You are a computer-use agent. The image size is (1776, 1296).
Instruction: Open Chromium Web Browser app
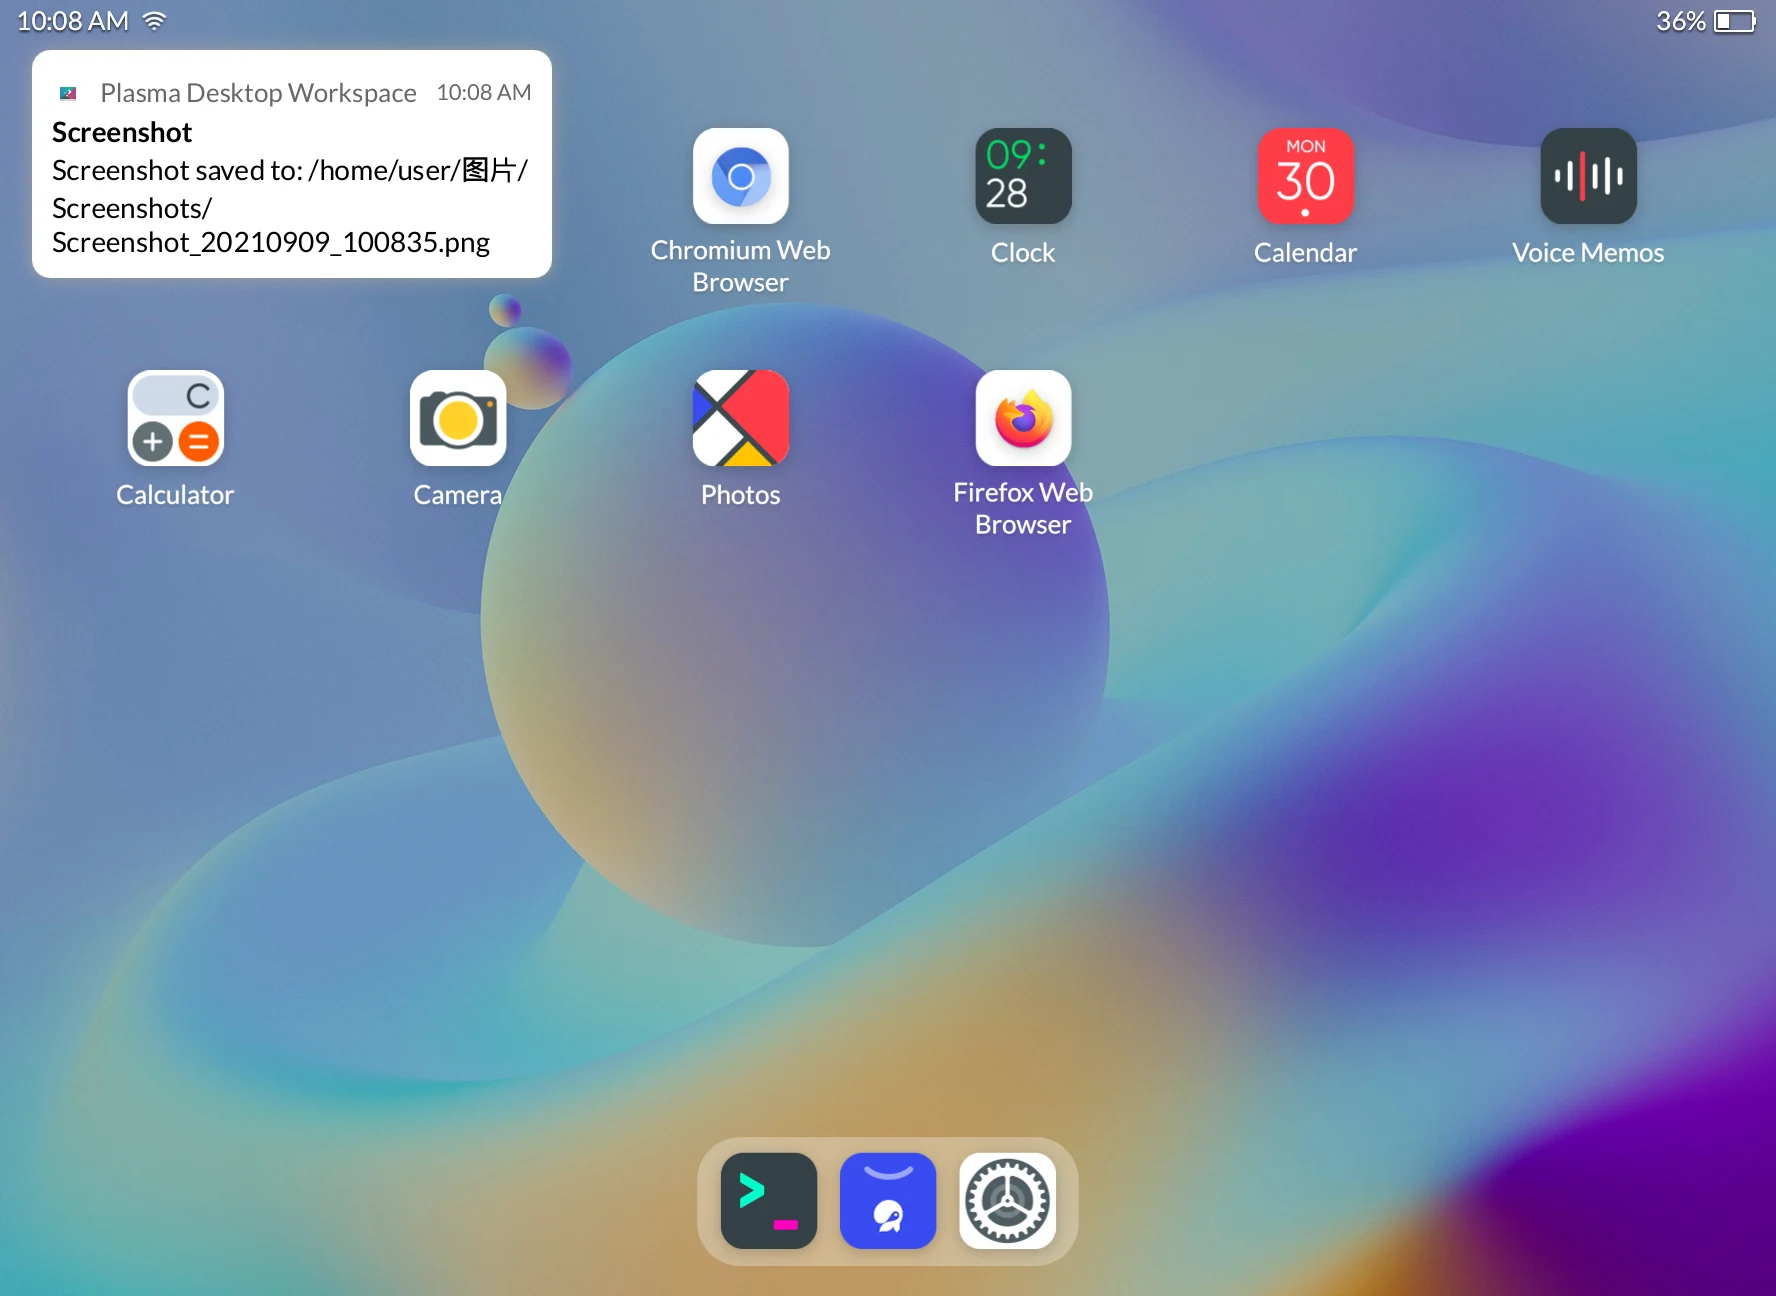point(741,176)
